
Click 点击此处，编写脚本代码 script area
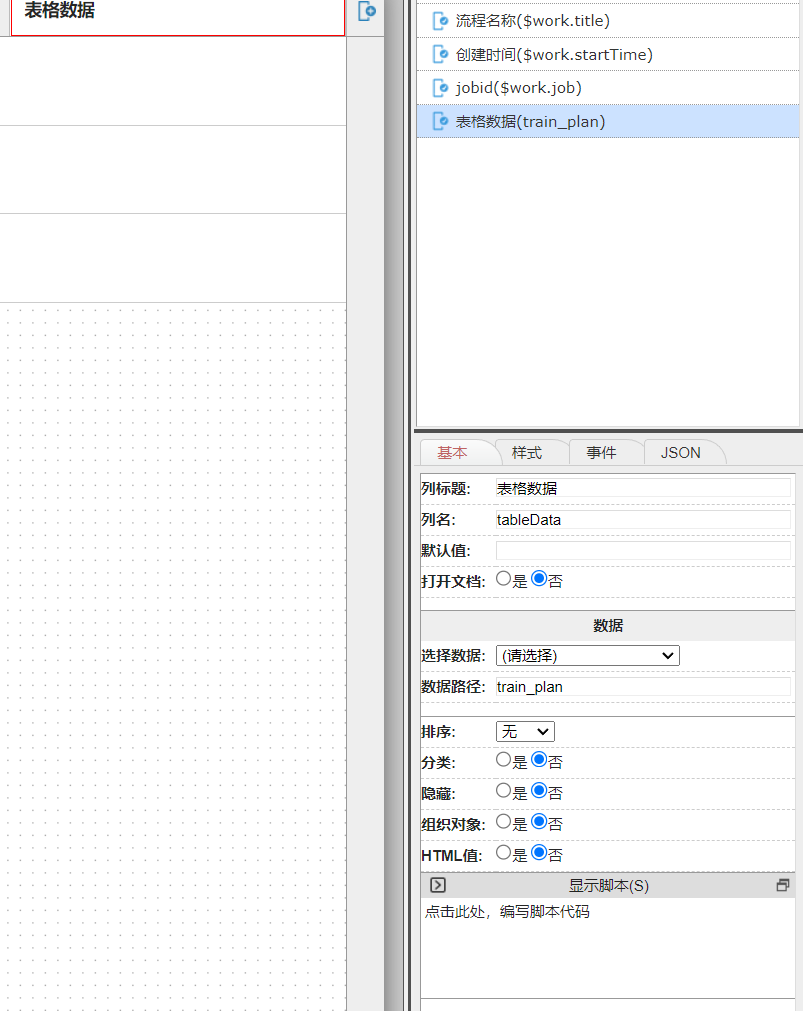click(x=608, y=948)
